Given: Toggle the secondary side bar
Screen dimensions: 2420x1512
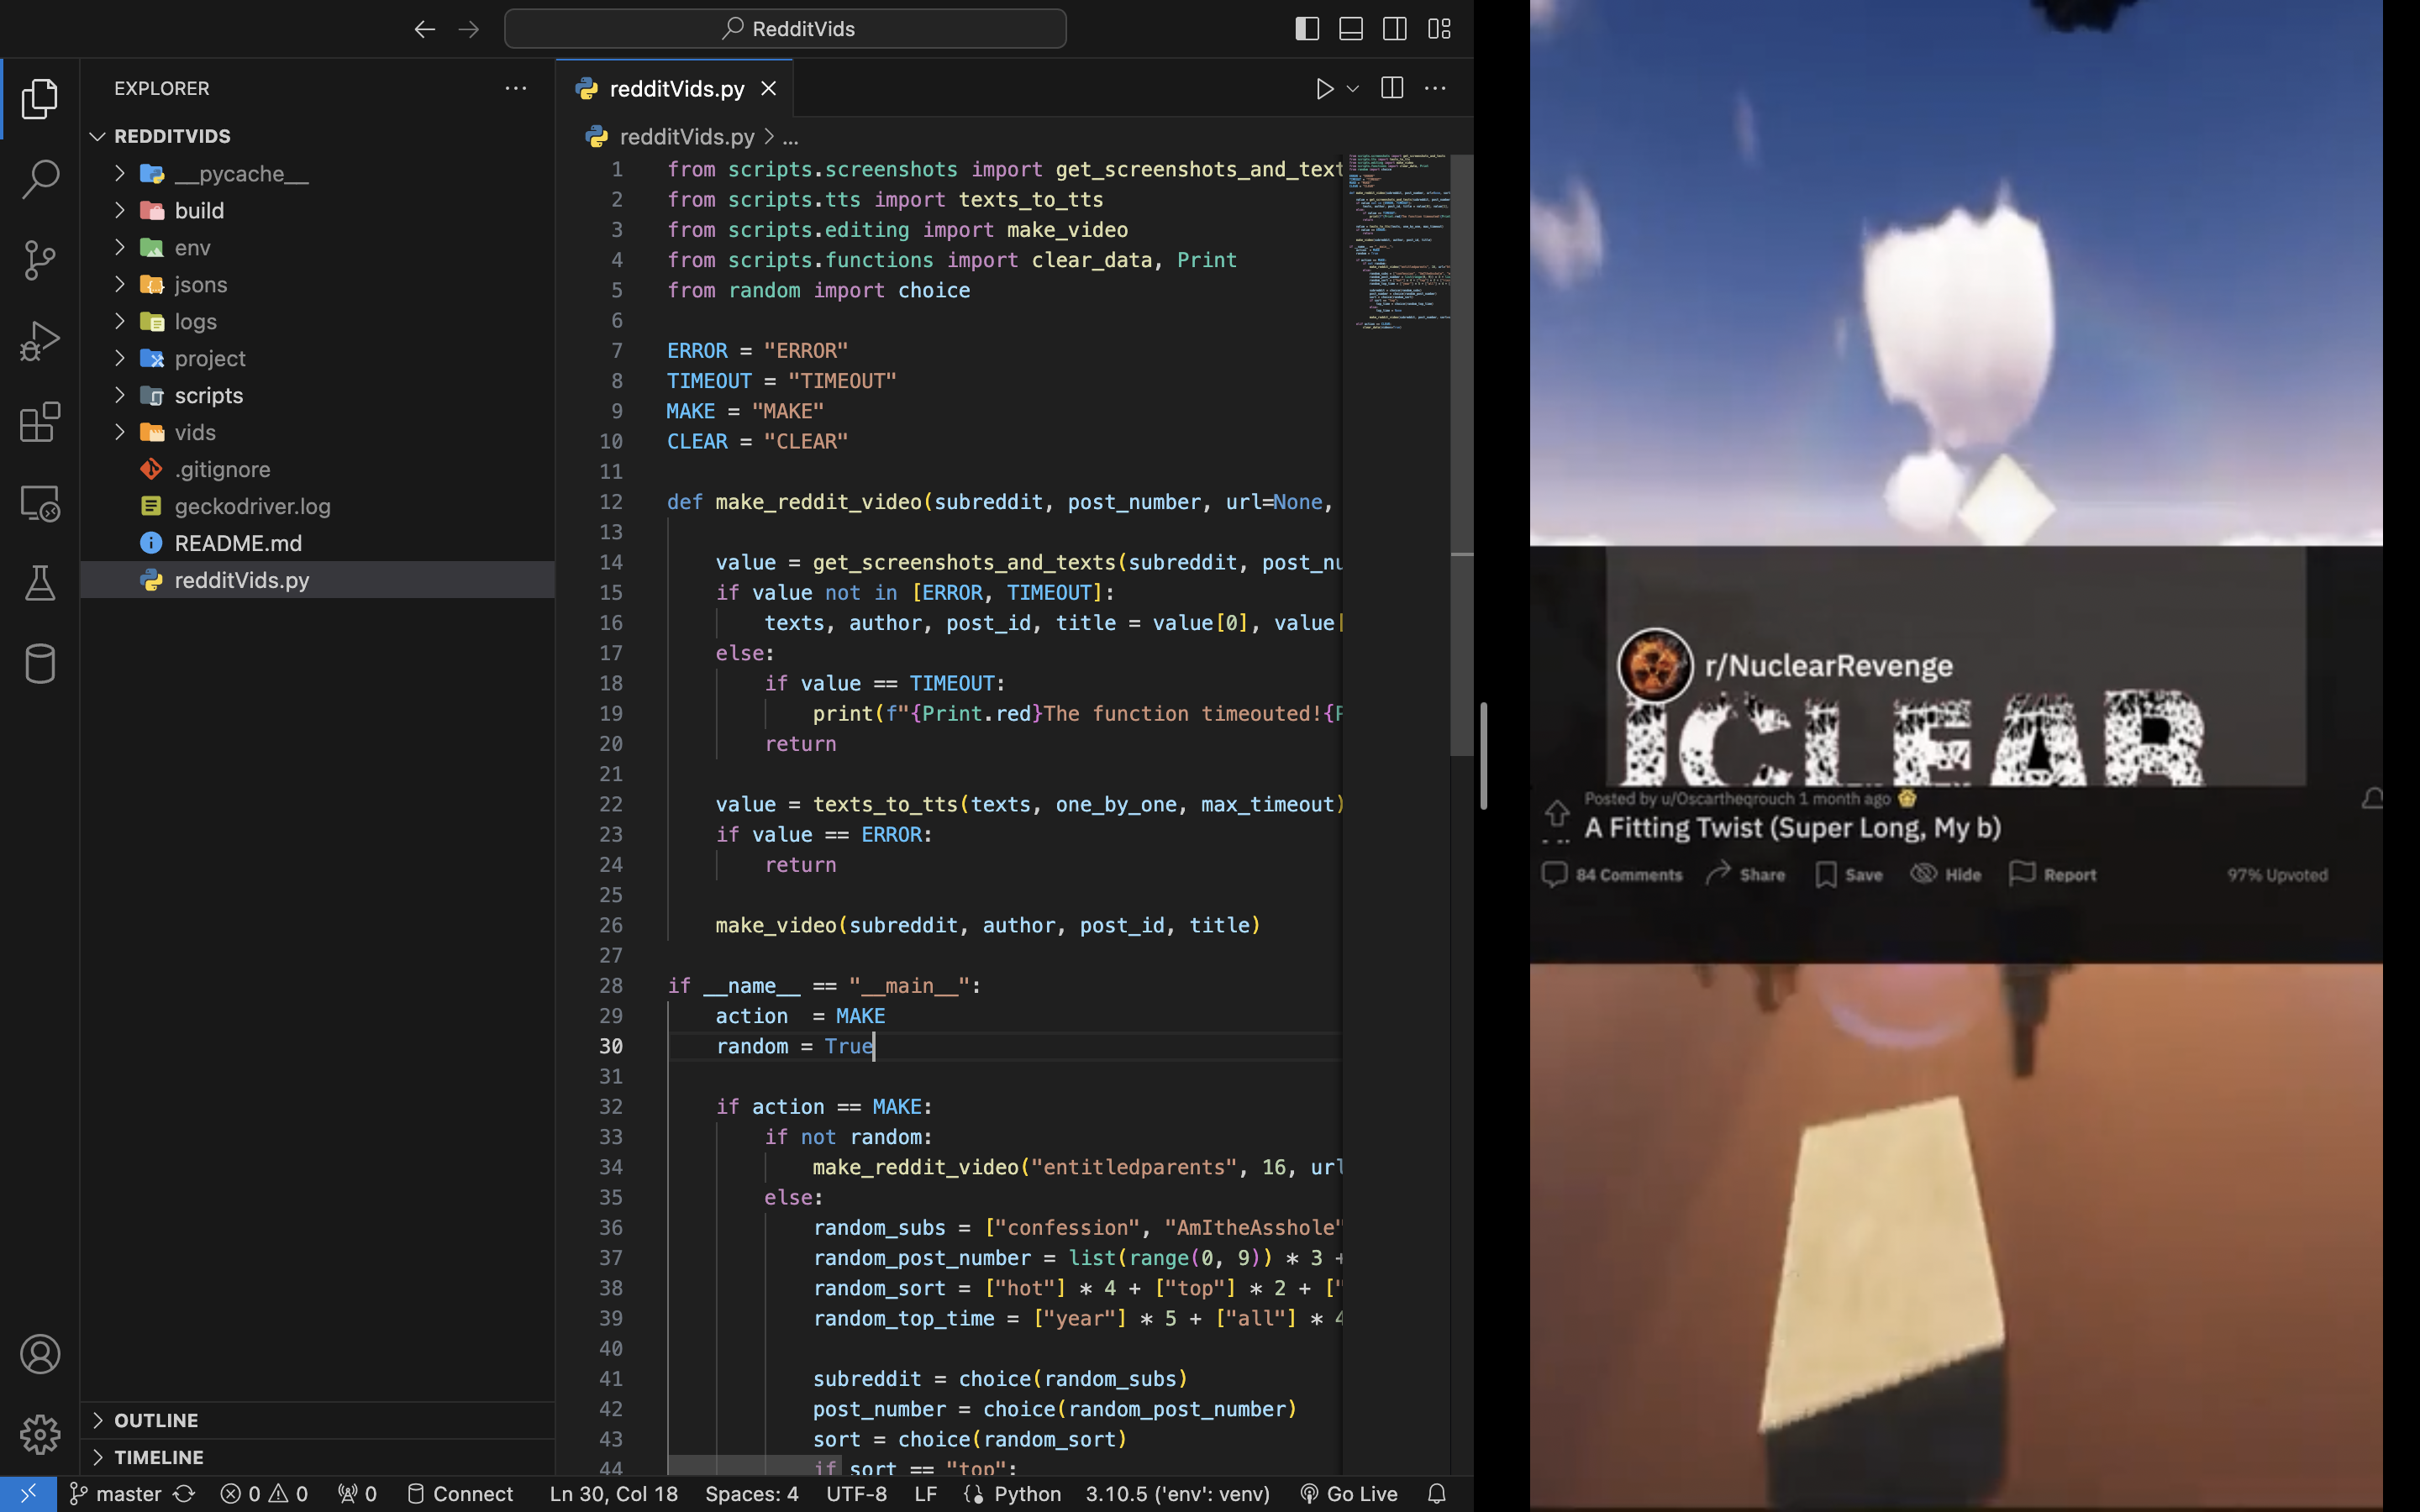Looking at the screenshot, I should click(x=1395, y=29).
